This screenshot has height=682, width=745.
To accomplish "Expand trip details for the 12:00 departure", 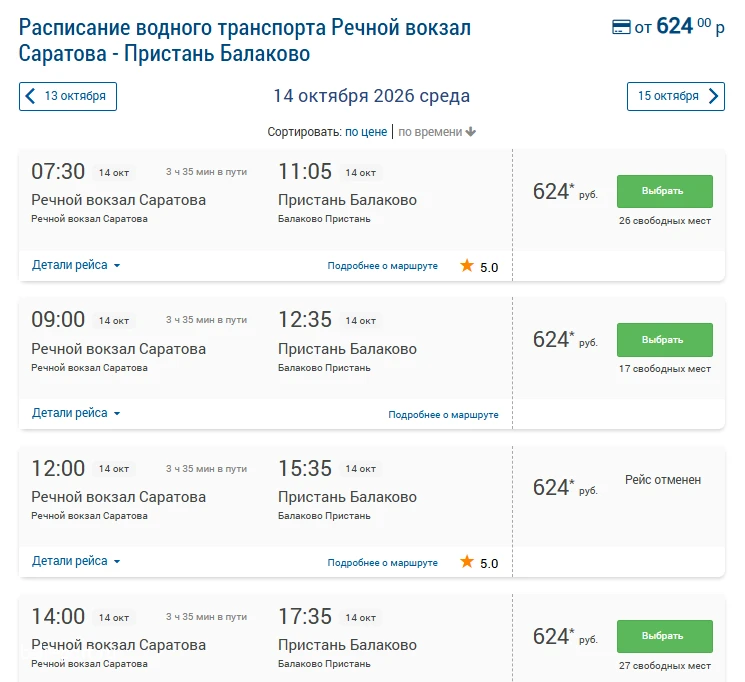I will [76, 561].
